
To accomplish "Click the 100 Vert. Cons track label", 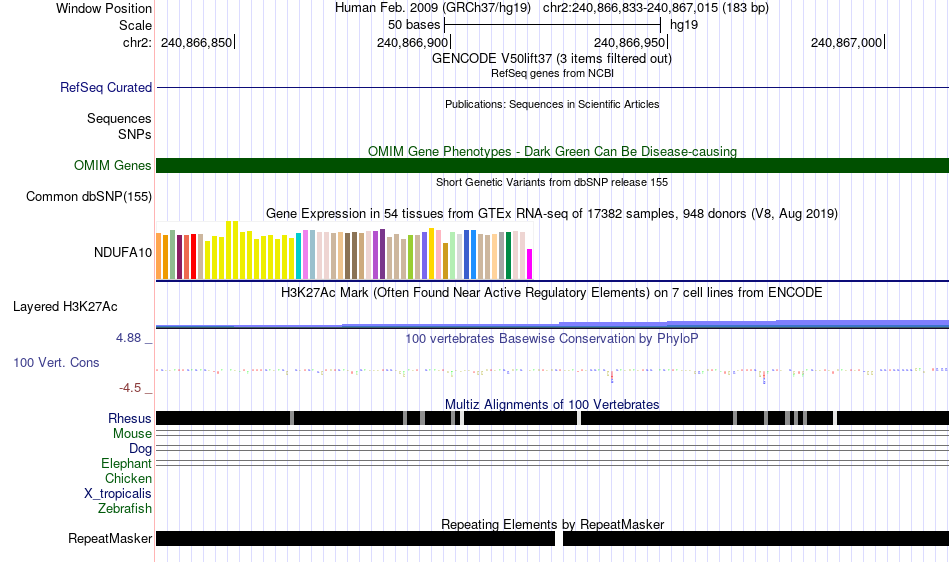I will click(x=56, y=362).
